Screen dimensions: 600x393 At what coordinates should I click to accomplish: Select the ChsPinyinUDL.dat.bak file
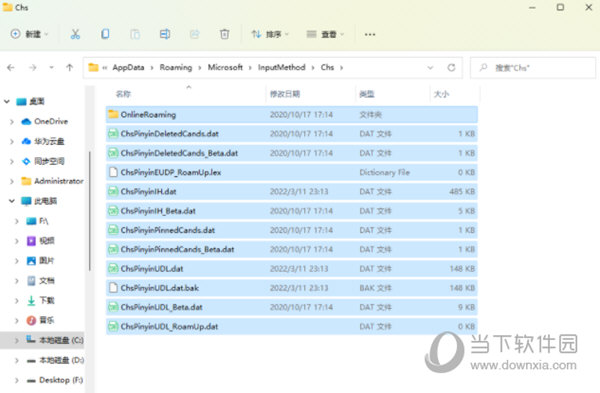pos(292,288)
